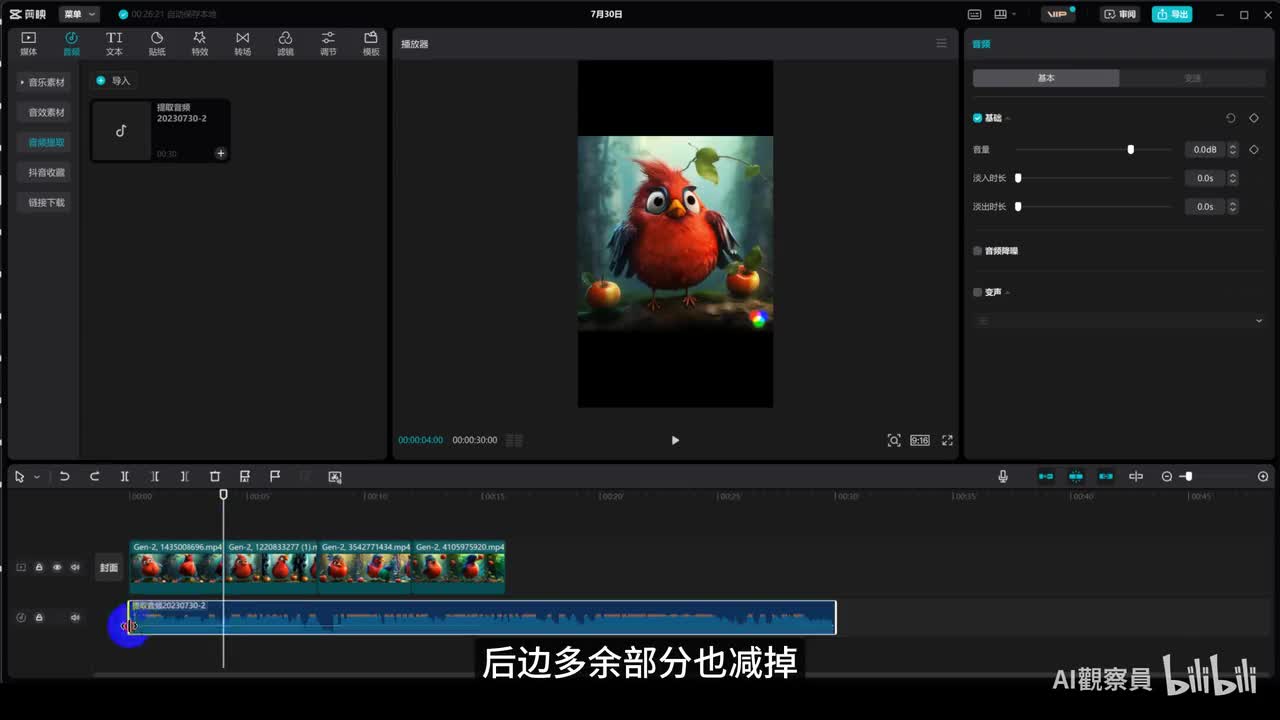Expand the 音乐素材 category
Viewport: 1280px width, 720px height.
coord(45,82)
